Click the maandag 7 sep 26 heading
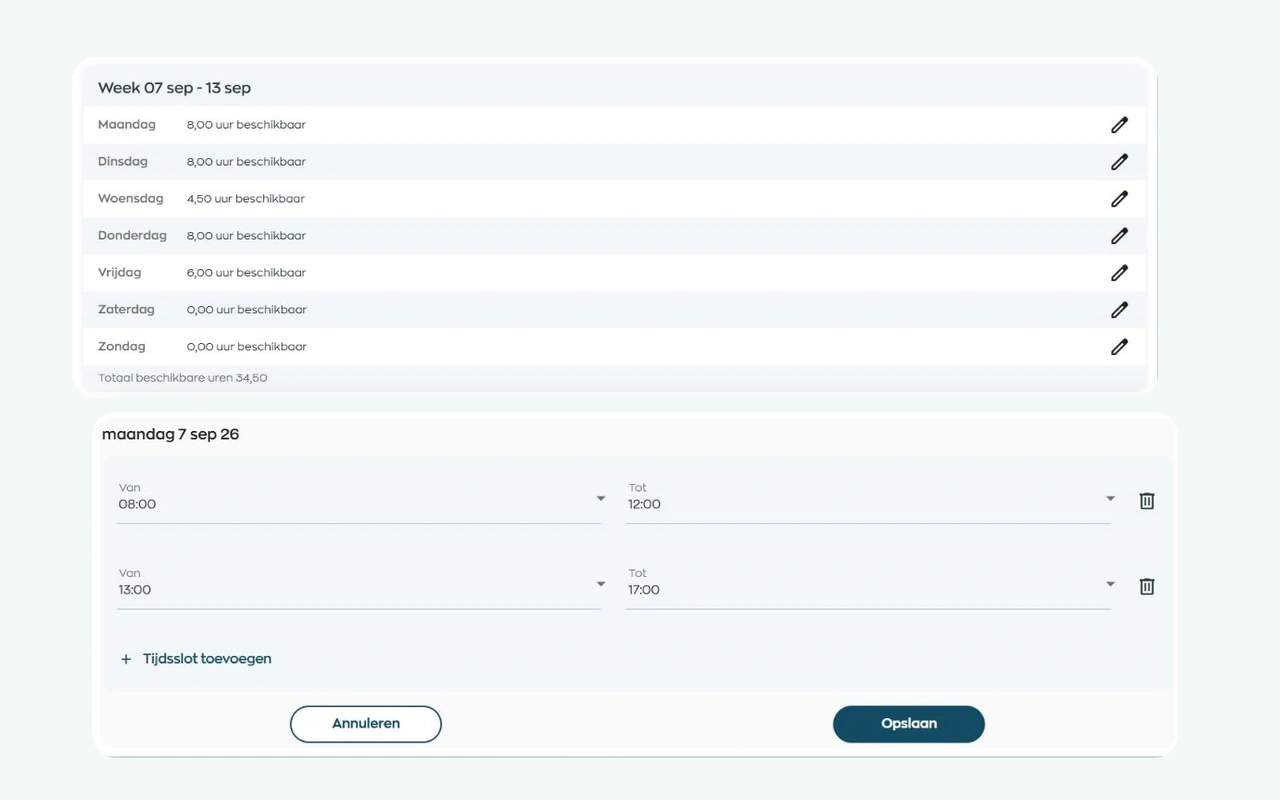This screenshot has width=1280, height=800. (x=171, y=435)
